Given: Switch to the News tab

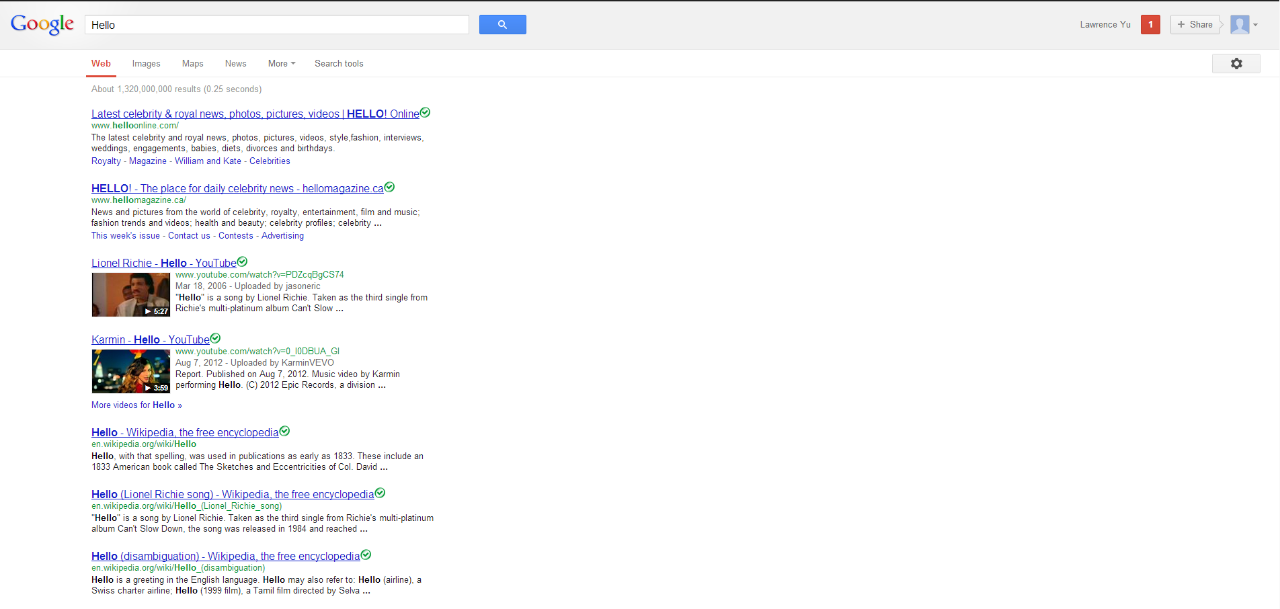Looking at the screenshot, I should tap(235, 64).
